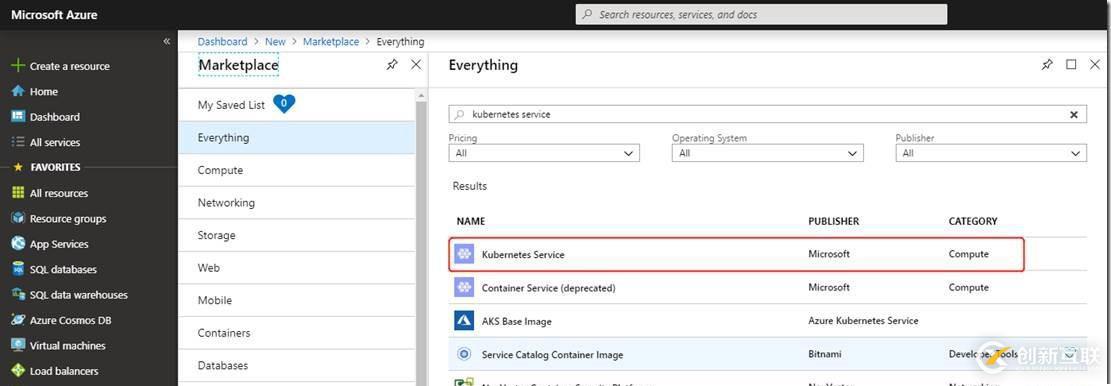Screen dimensions: 1111x386
Task: Select the Databases category
Action: coord(296,365)
